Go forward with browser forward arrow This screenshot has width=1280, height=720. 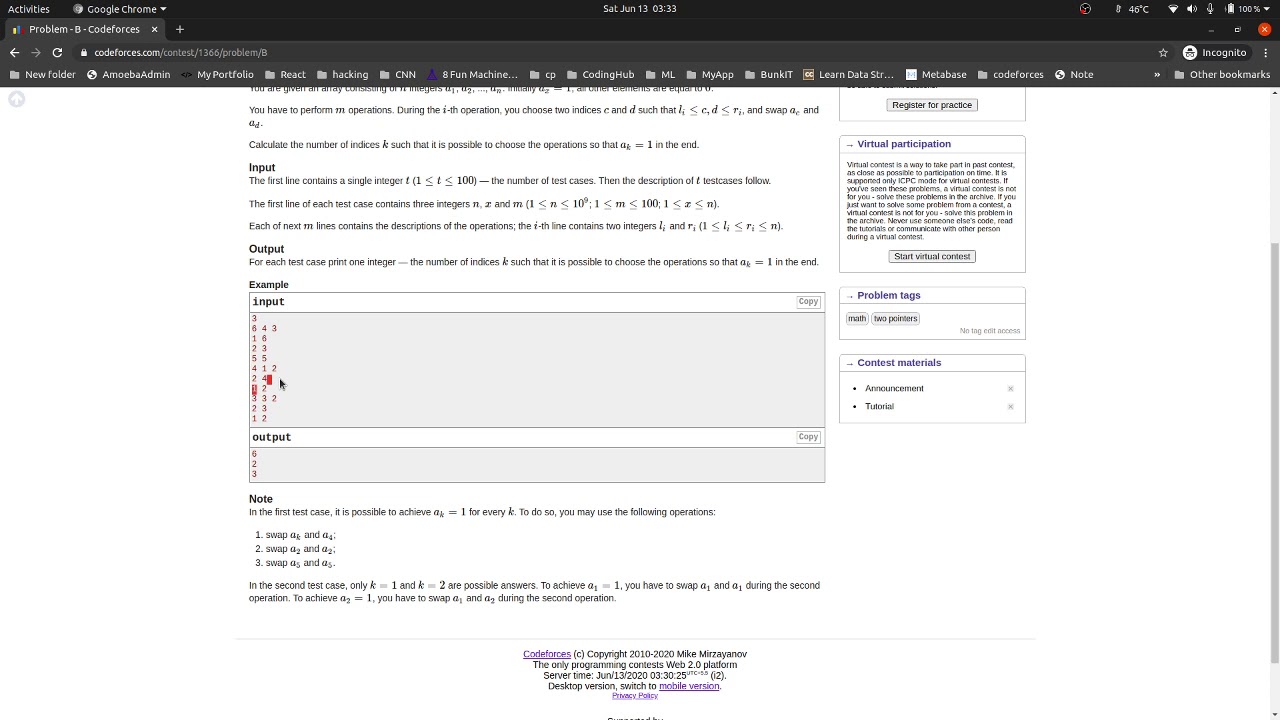coord(36,52)
